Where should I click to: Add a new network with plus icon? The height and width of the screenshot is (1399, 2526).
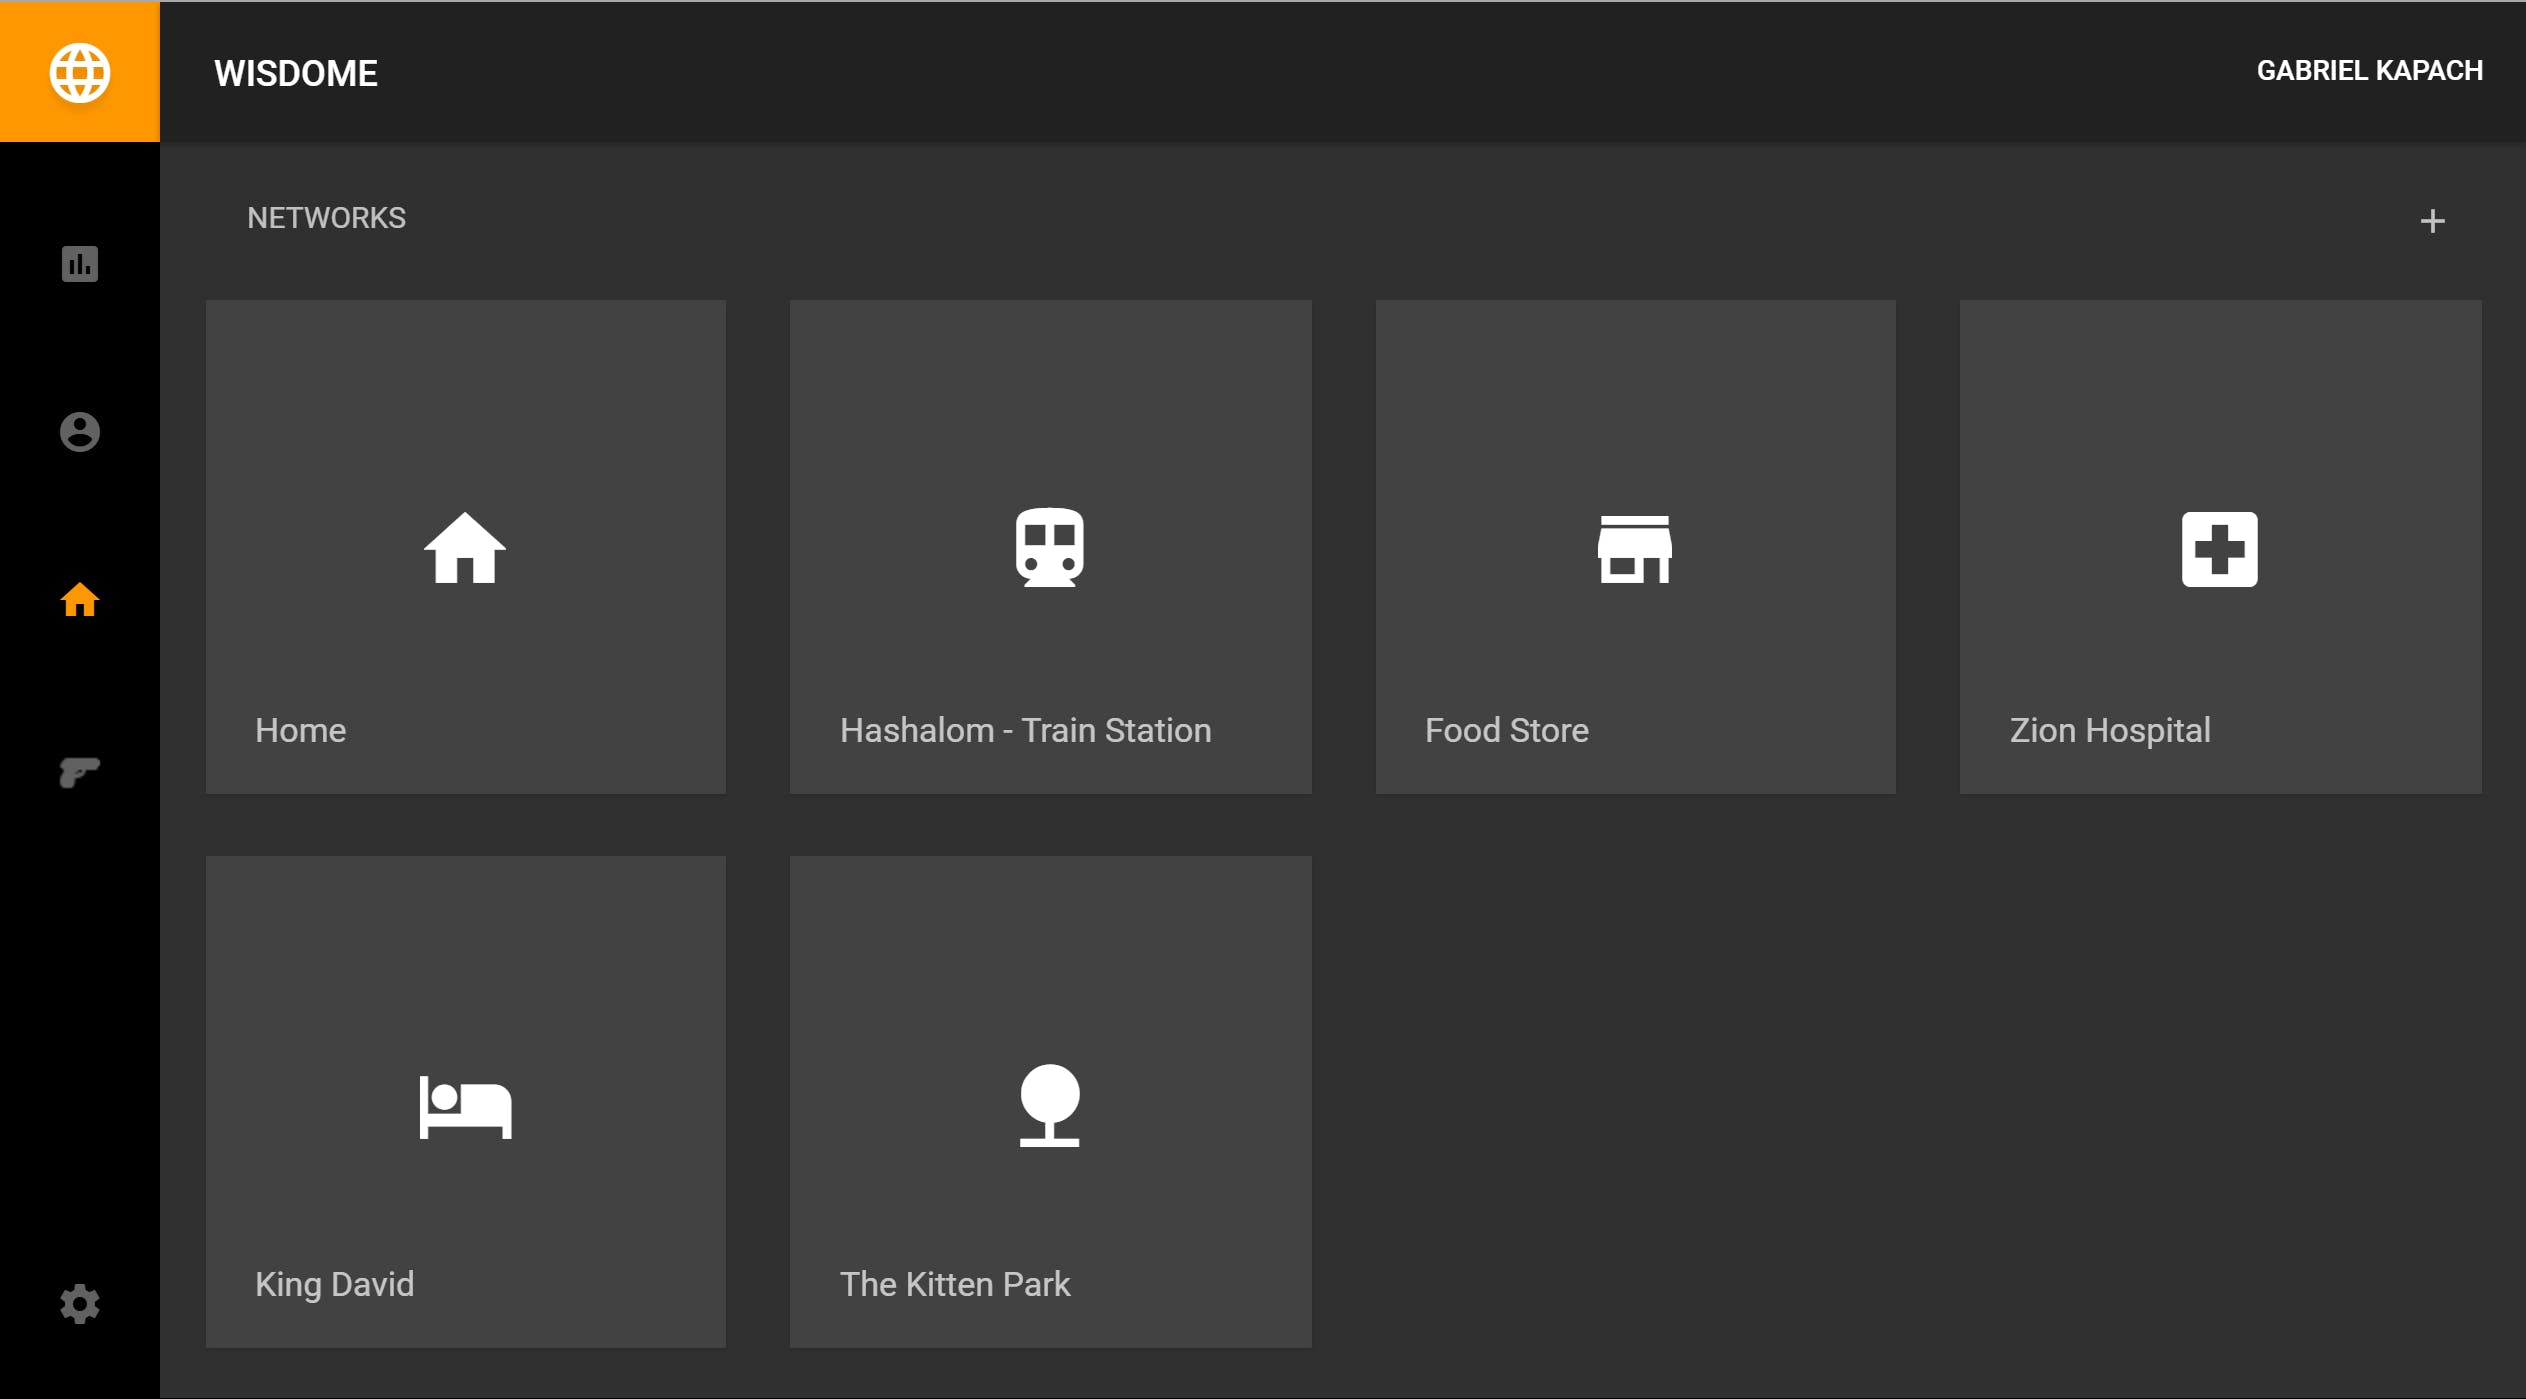point(2432,220)
